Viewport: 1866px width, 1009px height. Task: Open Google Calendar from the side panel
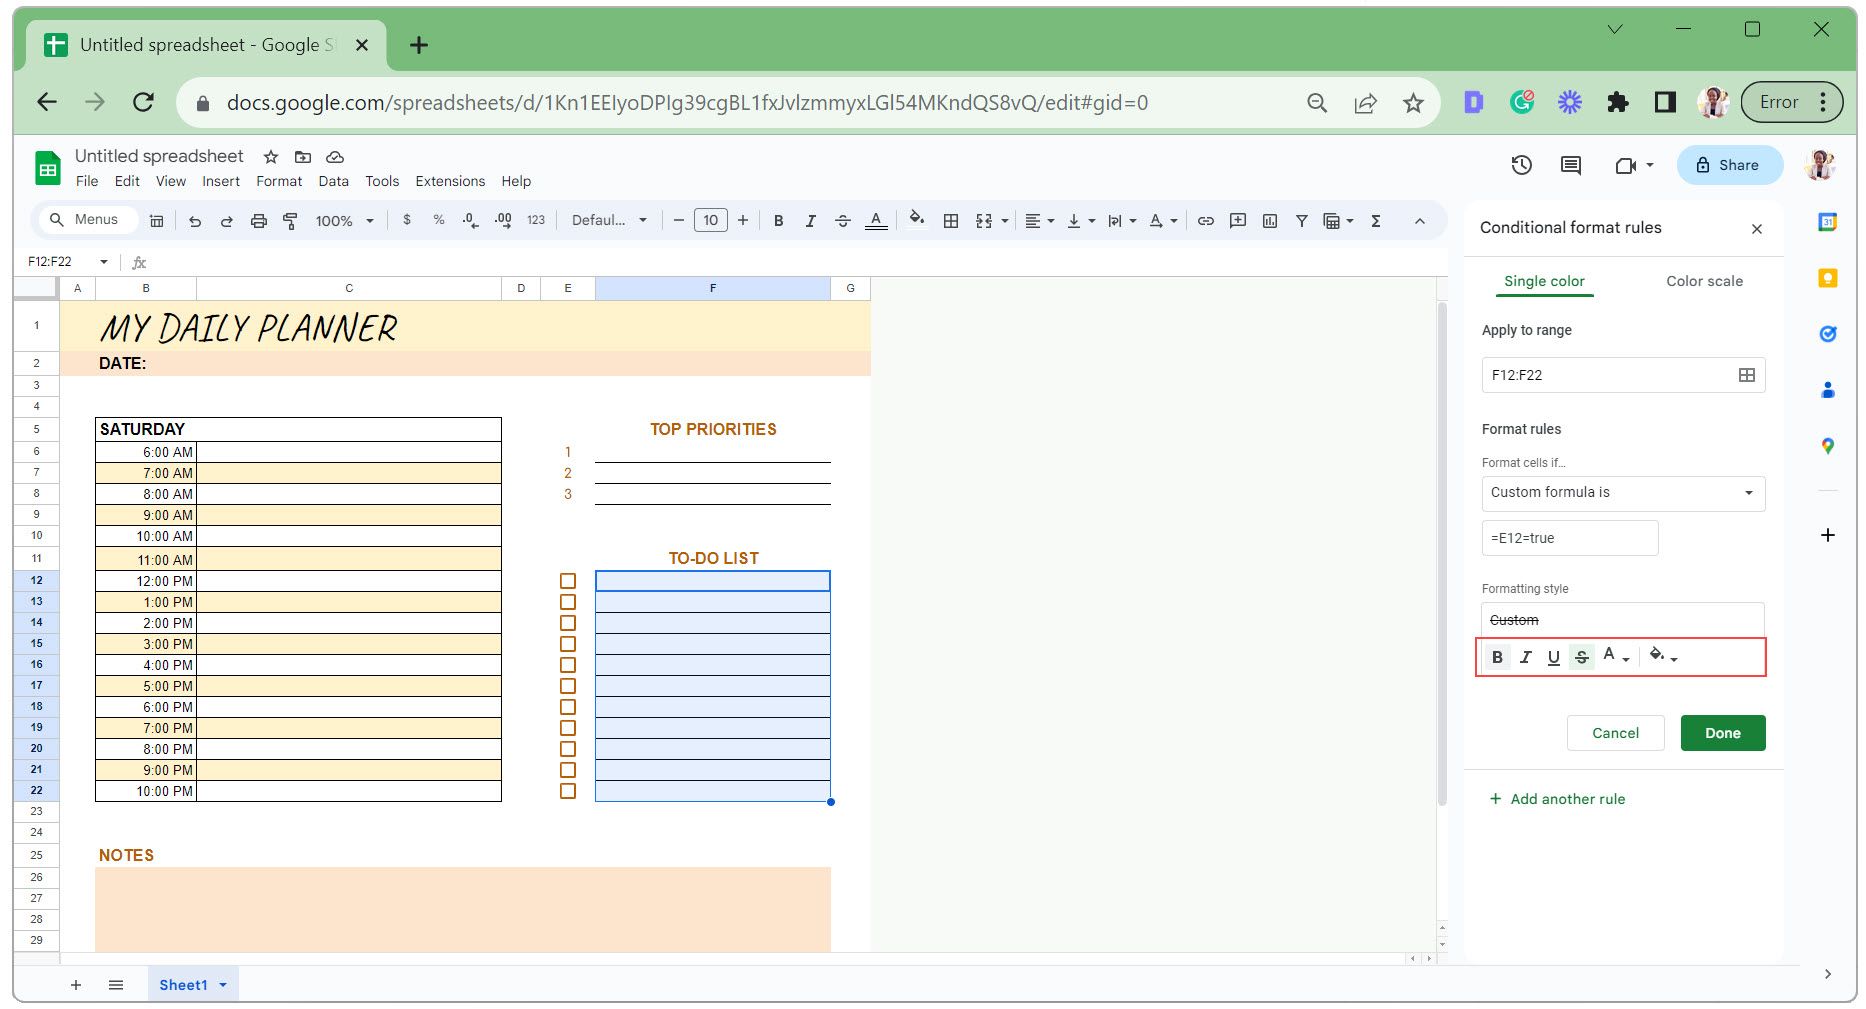[1827, 223]
